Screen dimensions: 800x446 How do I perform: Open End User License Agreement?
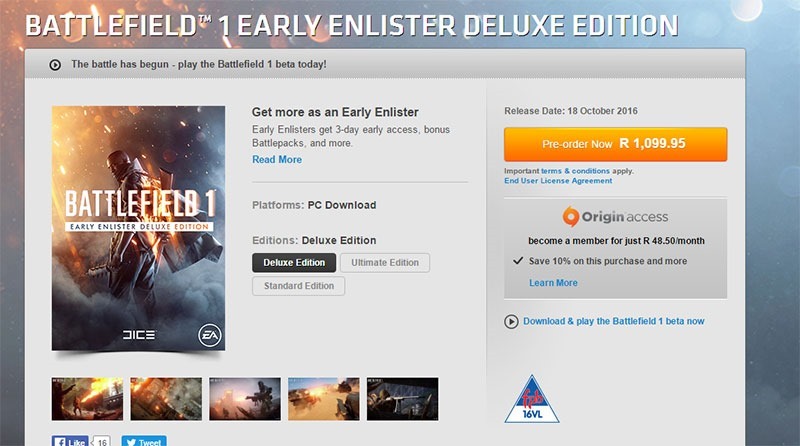(558, 181)
